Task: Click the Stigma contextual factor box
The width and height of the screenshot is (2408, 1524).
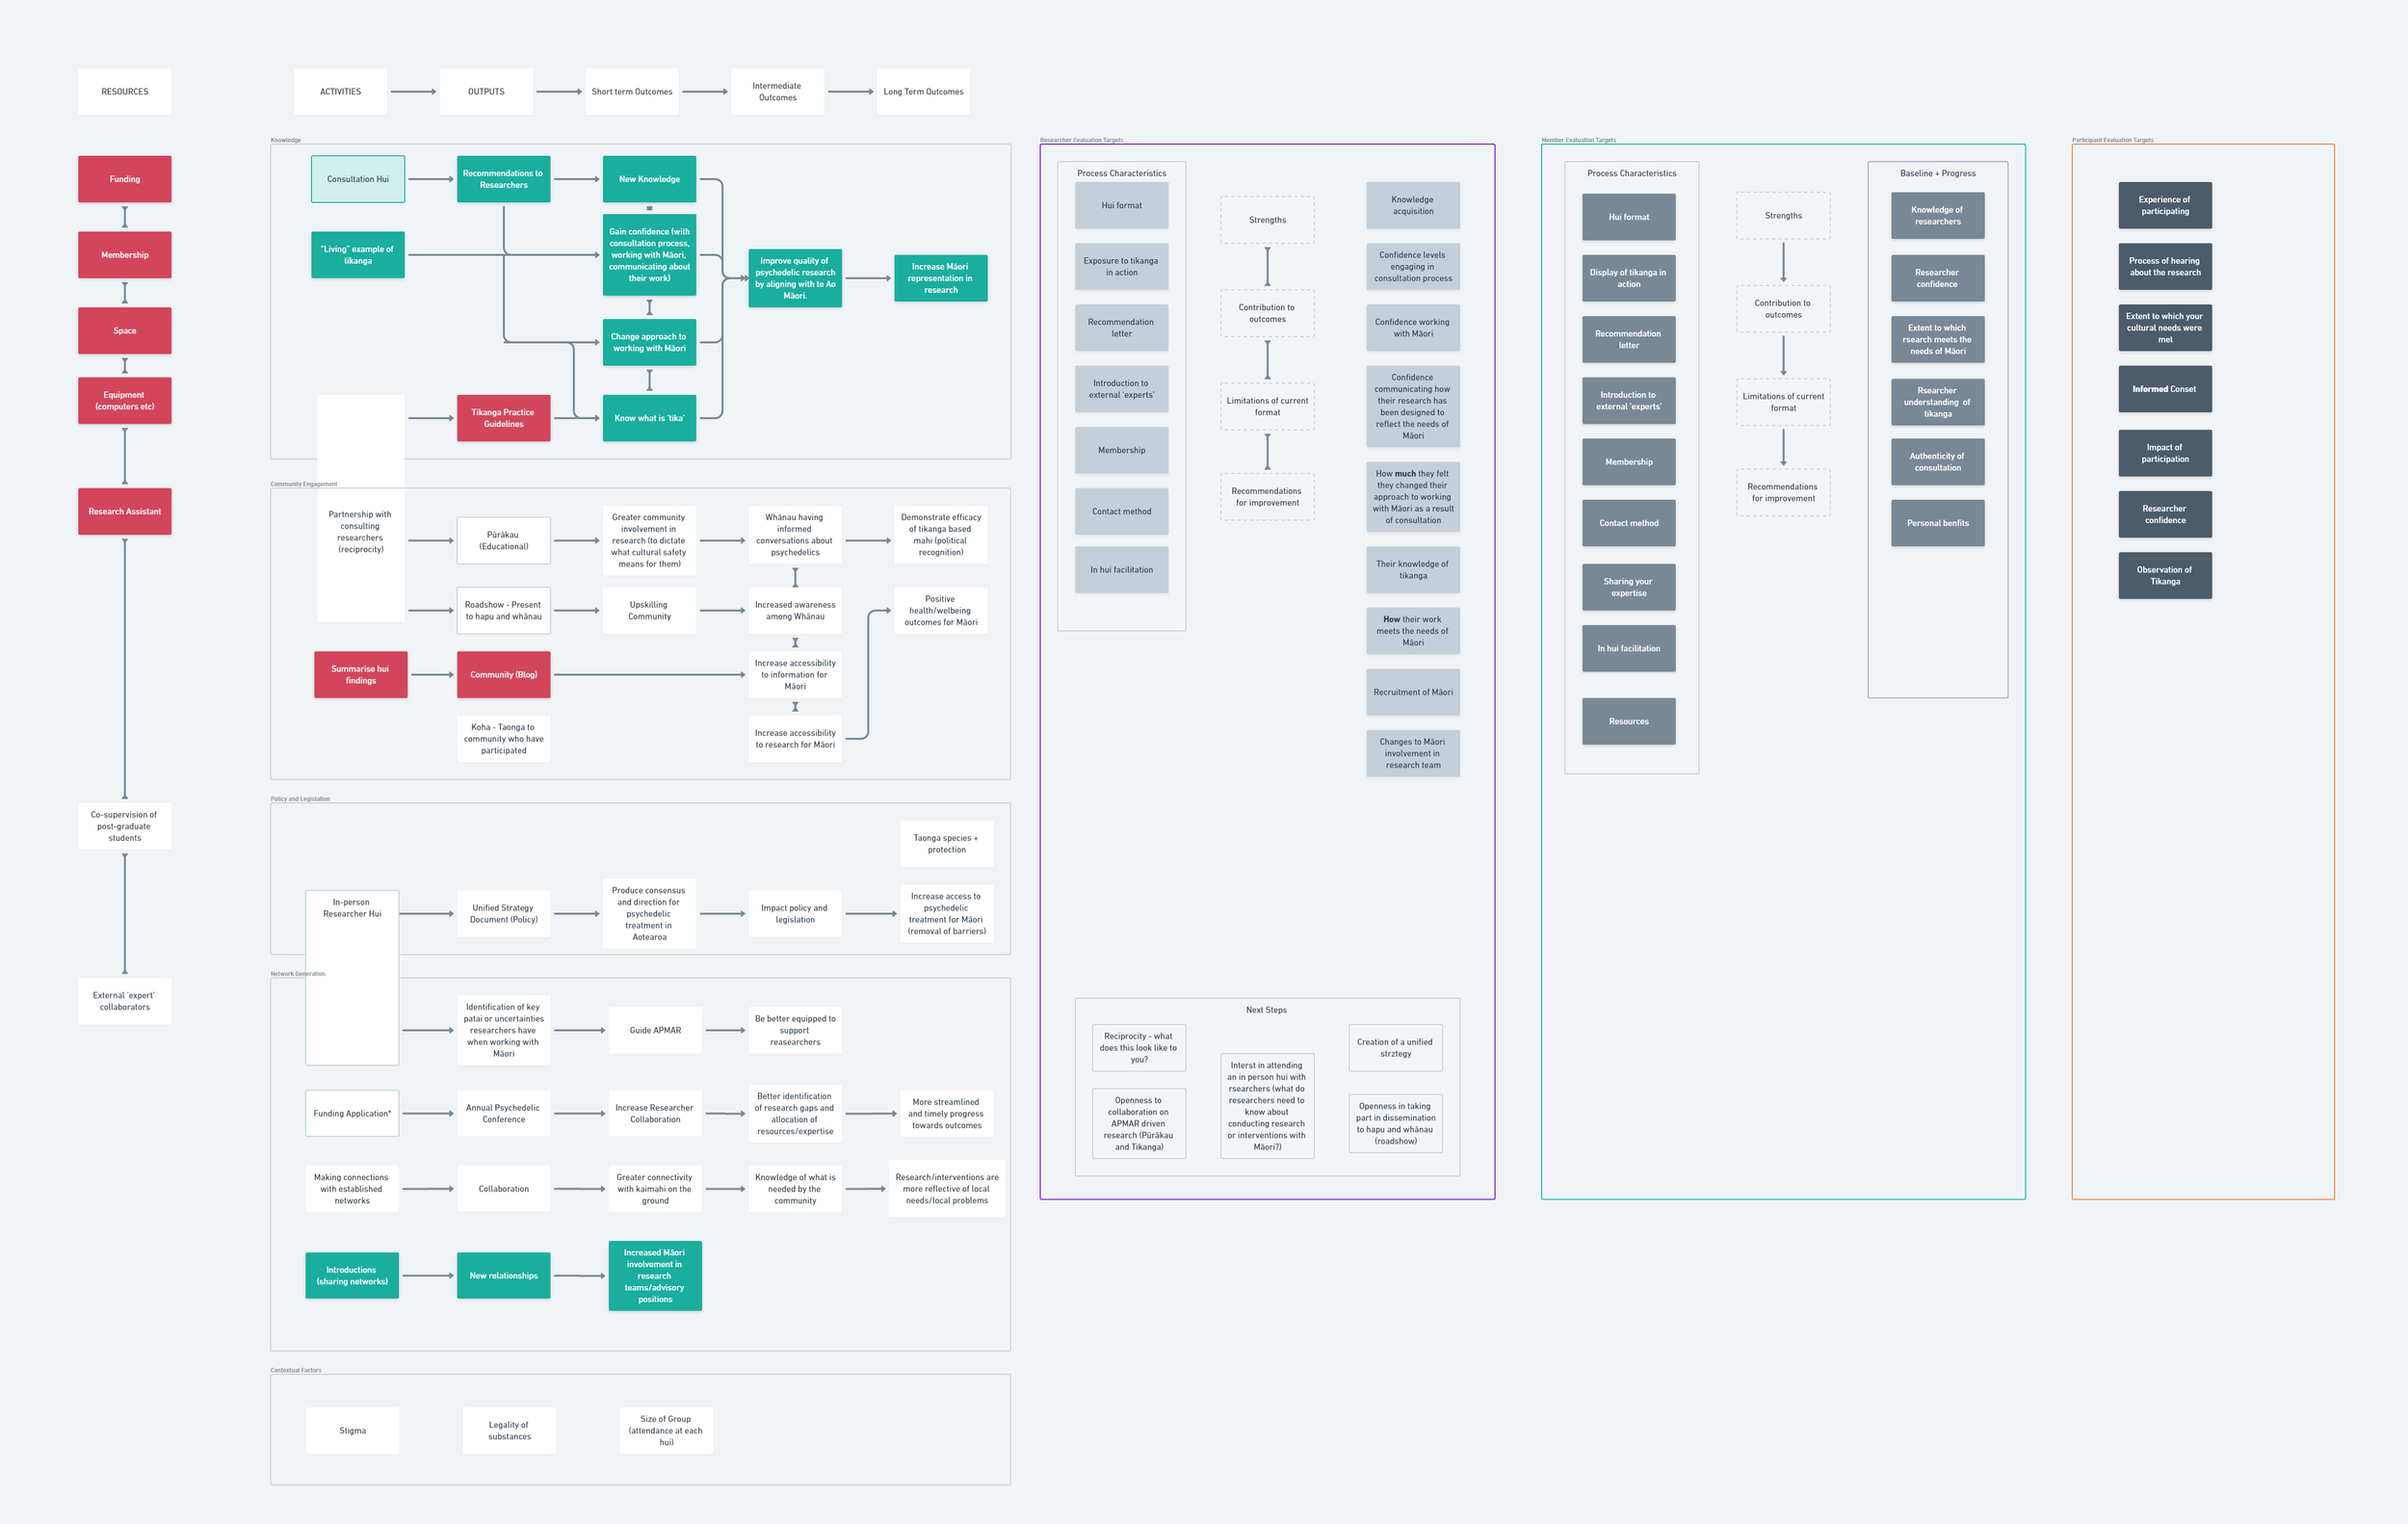Action: [353, 1431]
